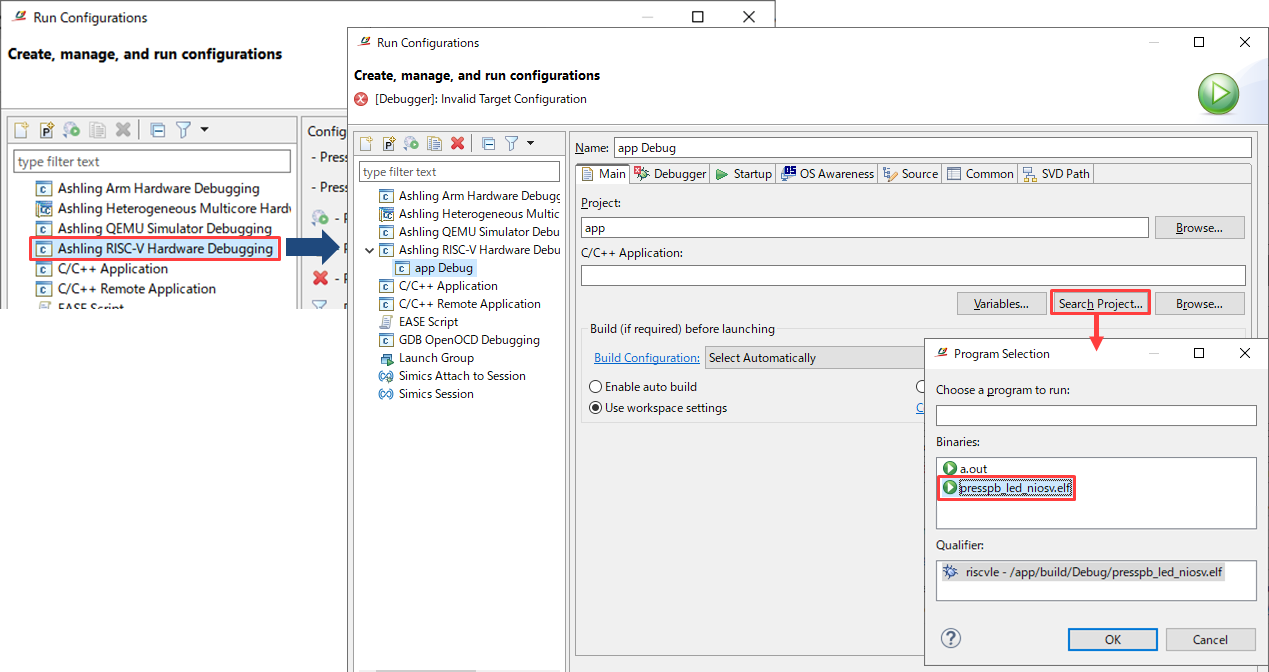
Task: Select Simics Session in configuration tree
Action: [427, 394]
